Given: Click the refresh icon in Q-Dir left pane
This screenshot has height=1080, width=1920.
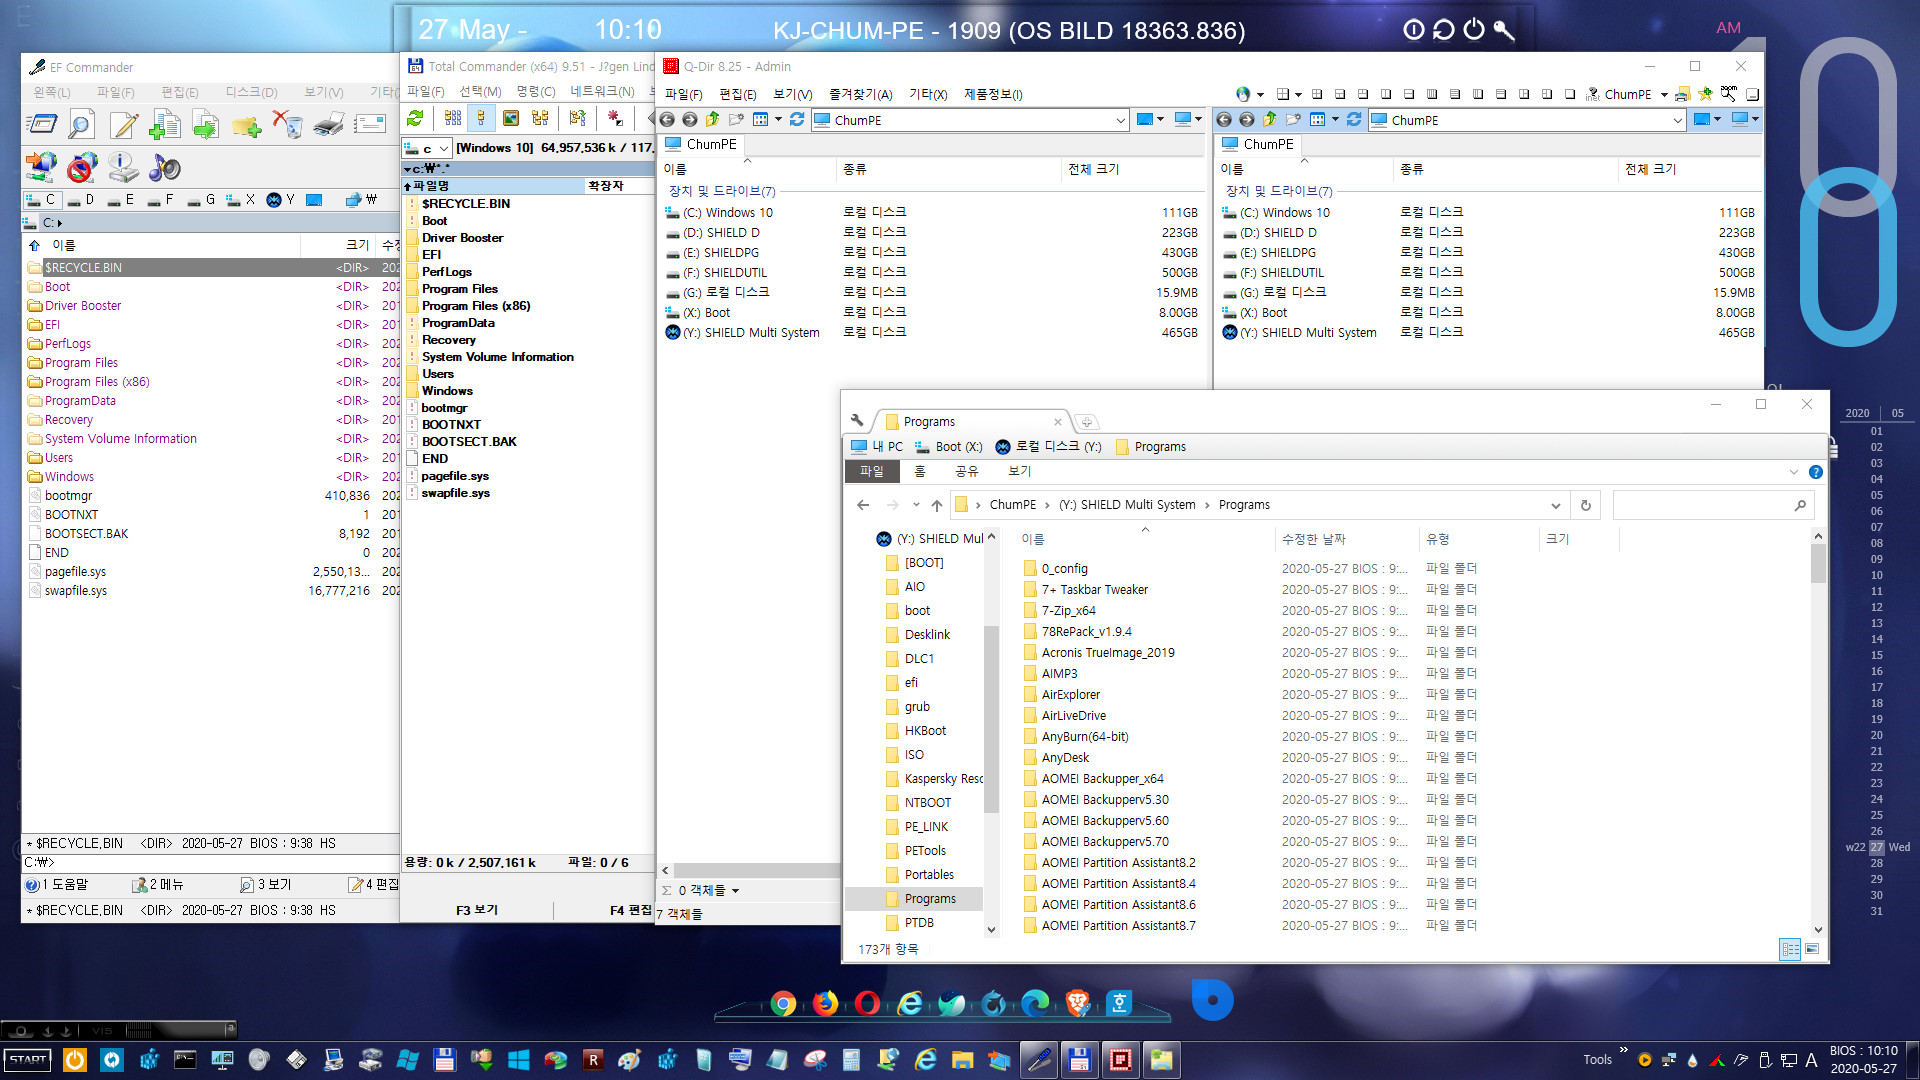Looking at the screenshot, I should tap(797, 120).
